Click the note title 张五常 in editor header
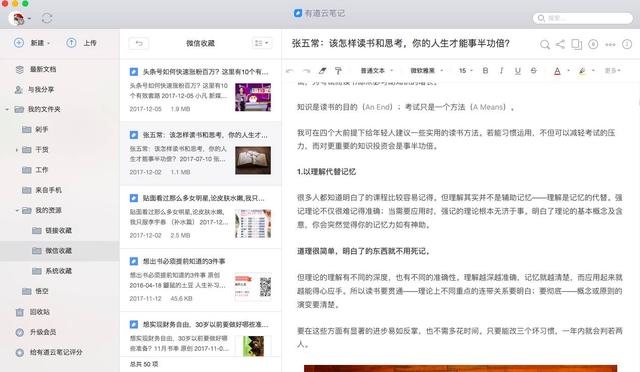Viewport: 640px width, 372px height. coord(400,43)
